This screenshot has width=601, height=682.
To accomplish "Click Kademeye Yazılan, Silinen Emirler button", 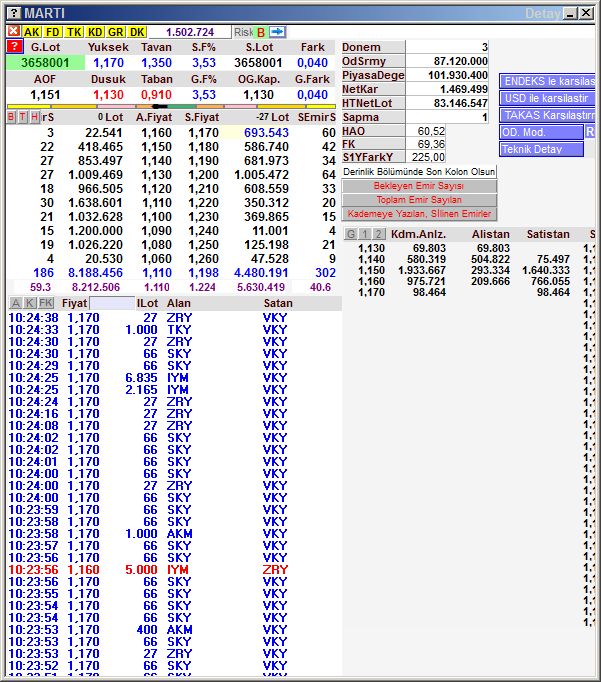I will (x=419, y=214).
